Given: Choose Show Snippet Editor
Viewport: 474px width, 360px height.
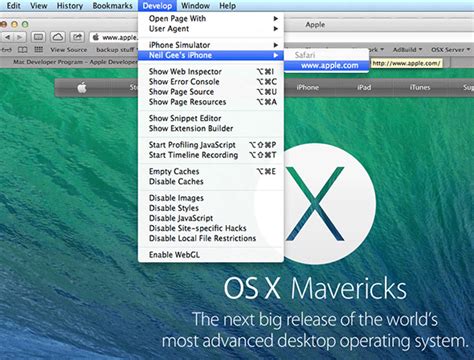Looking at the screenshot, I should click(x=211, y=118).
